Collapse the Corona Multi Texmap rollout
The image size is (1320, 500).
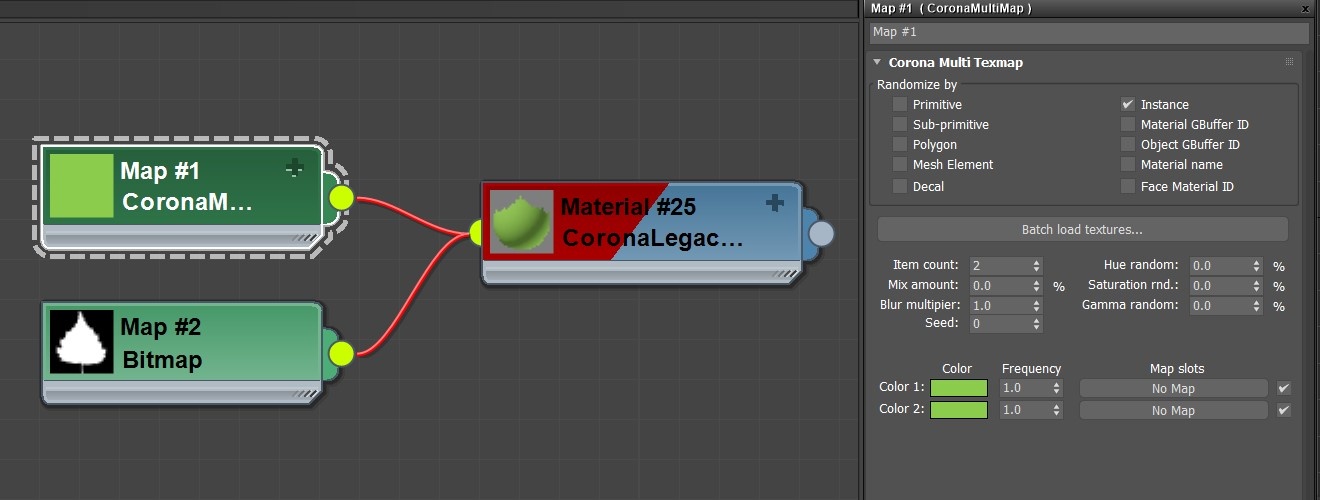(877, 62)
